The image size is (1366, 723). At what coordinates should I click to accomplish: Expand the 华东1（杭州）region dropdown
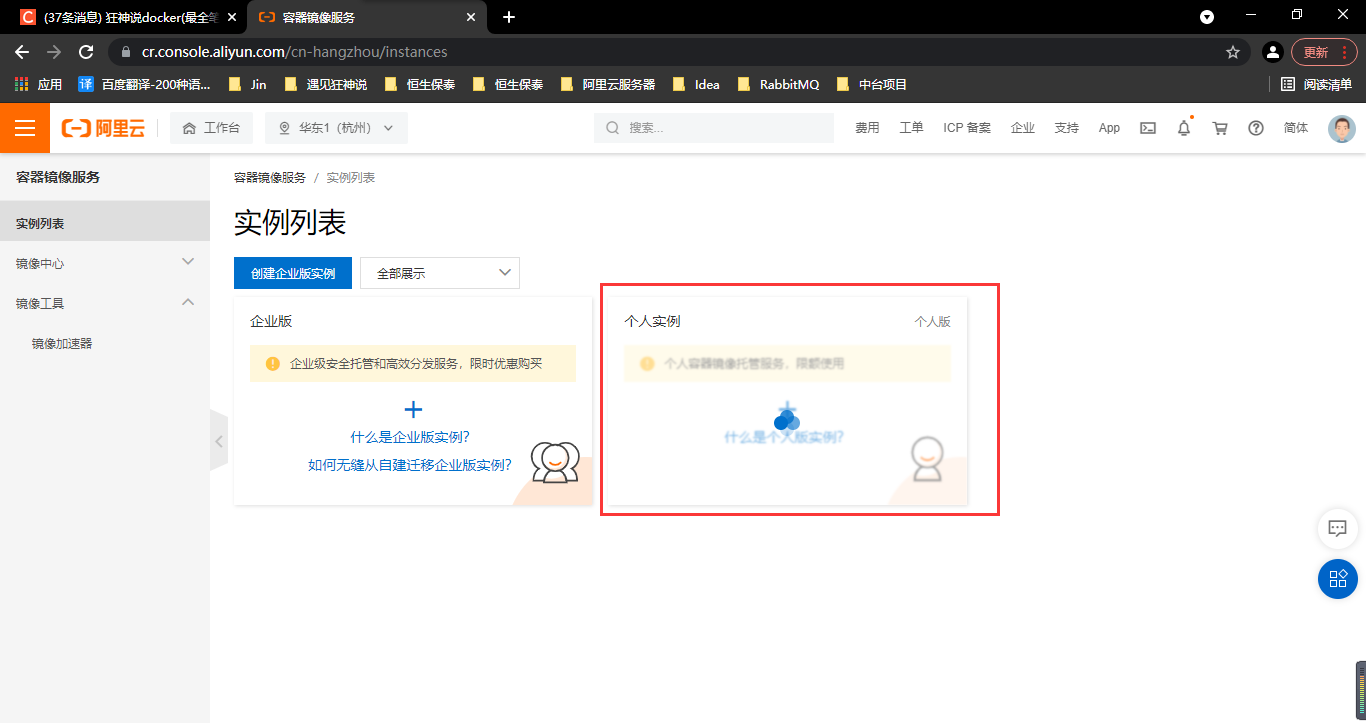(336, 128)
